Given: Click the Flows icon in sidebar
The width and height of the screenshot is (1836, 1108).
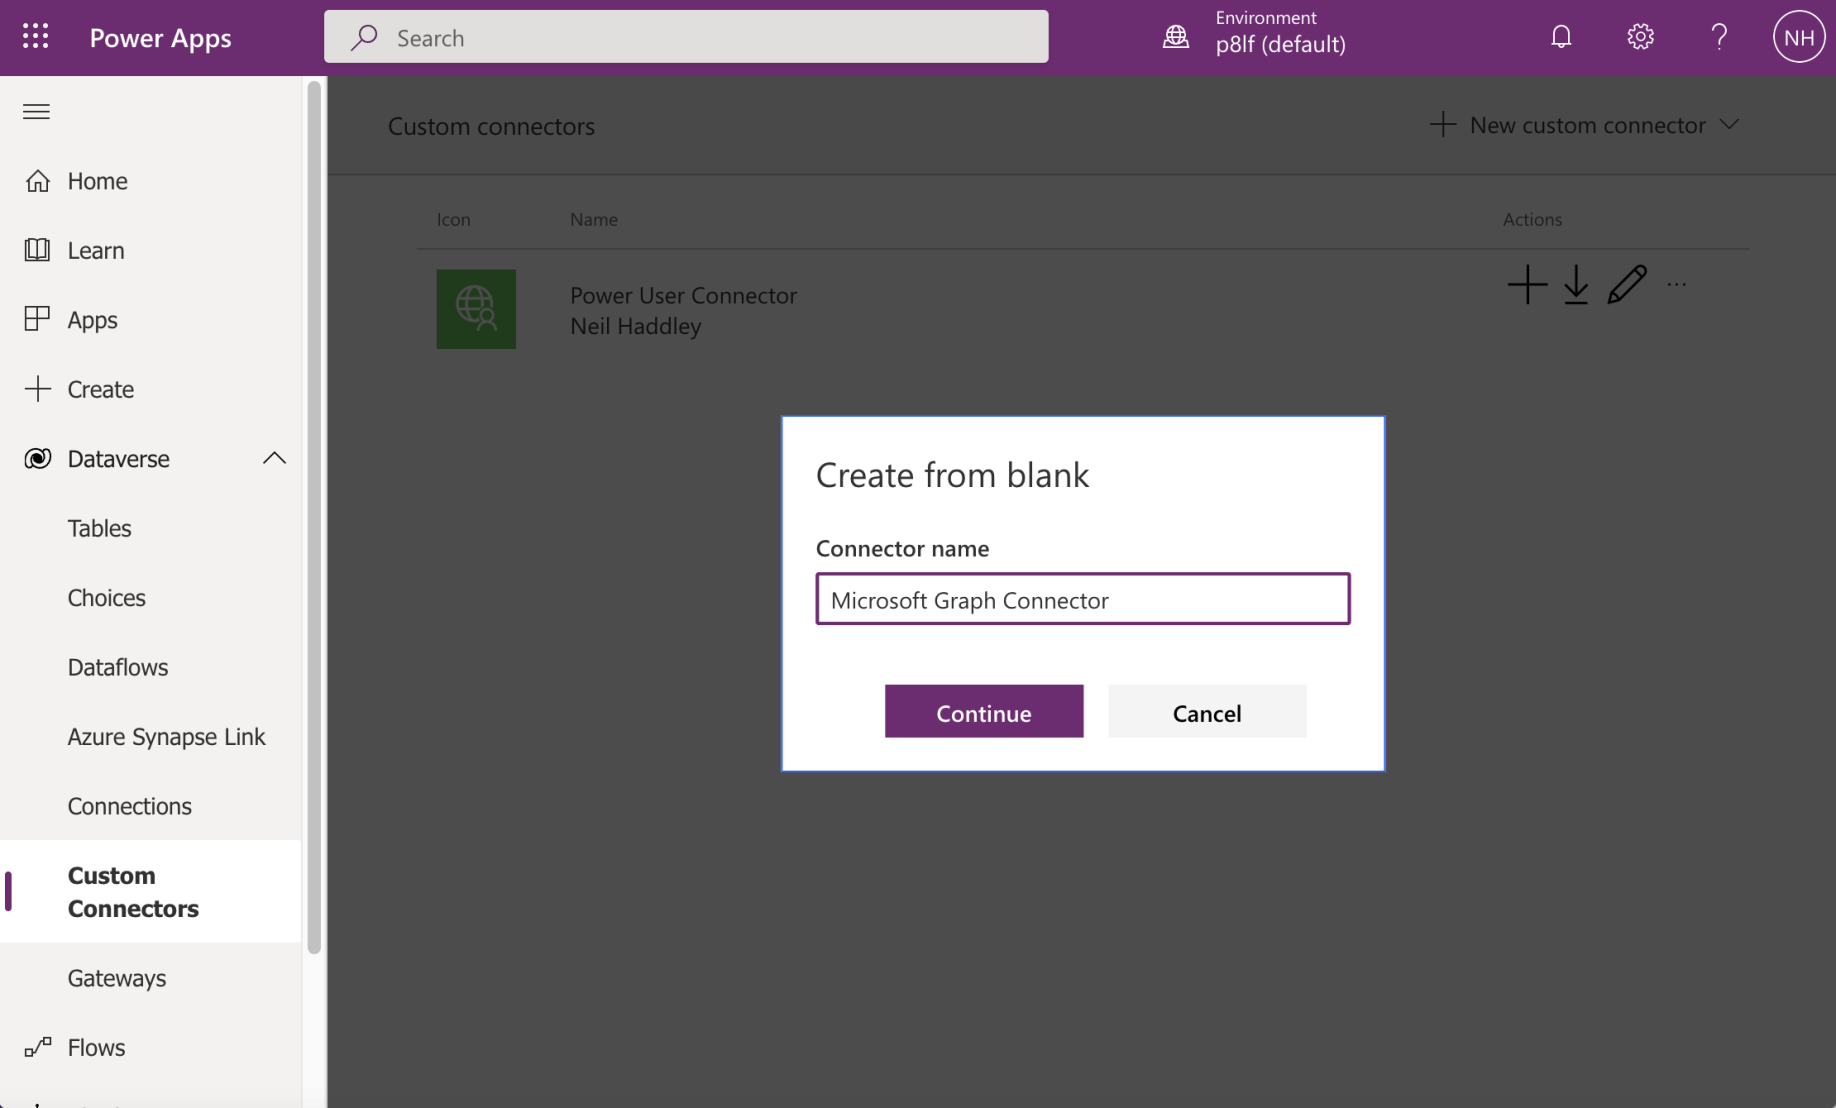Looking at the screenshot, I should coord(37,1047).
